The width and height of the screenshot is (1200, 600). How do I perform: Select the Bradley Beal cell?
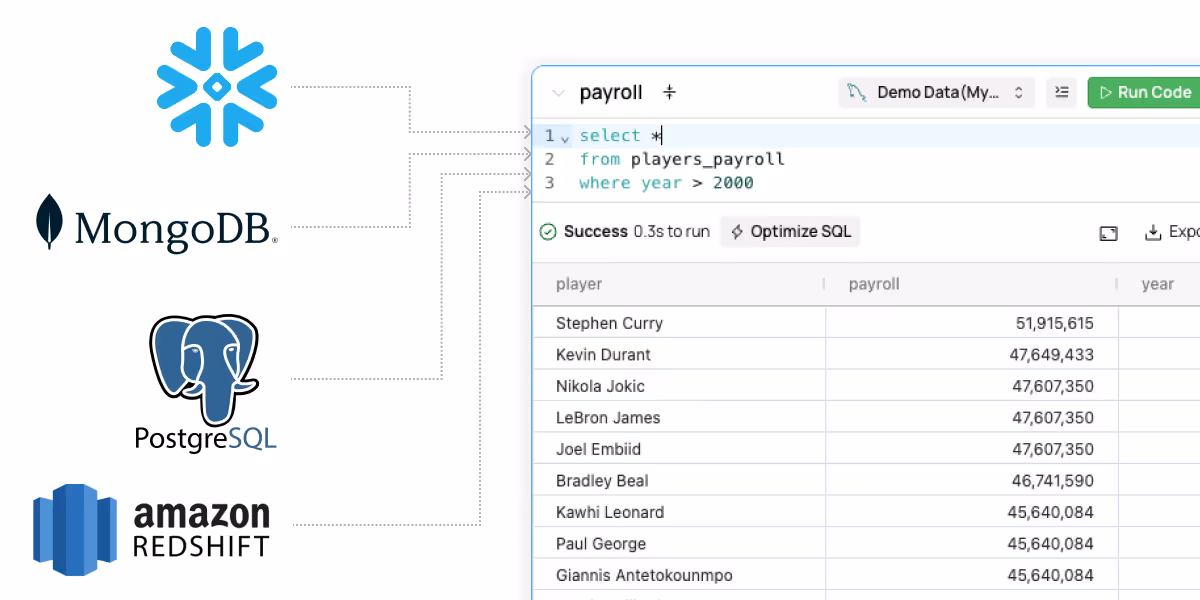click(679, 481)
